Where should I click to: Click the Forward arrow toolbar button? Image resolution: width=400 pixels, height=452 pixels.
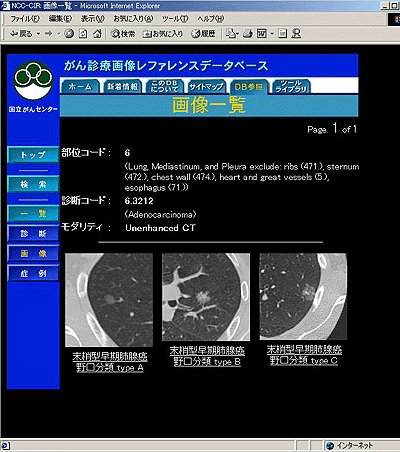(x=49, y=33)
